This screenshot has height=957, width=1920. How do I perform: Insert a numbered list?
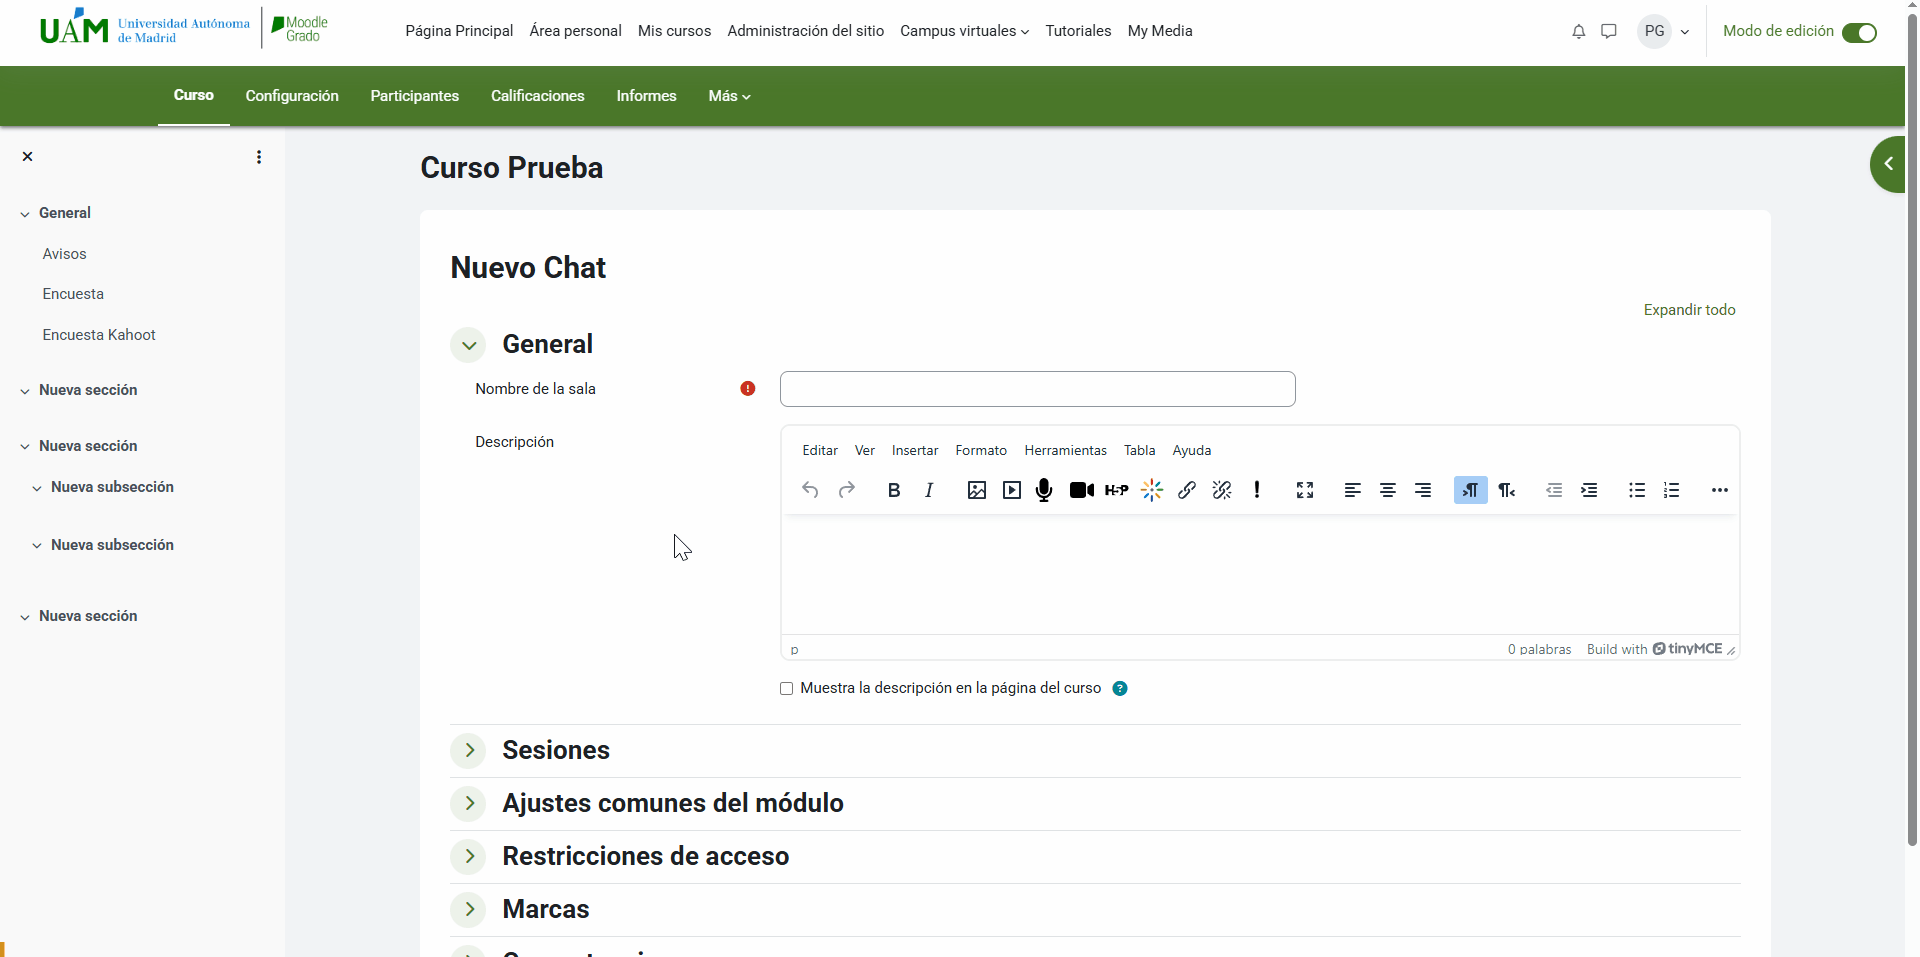(1672, 490)
